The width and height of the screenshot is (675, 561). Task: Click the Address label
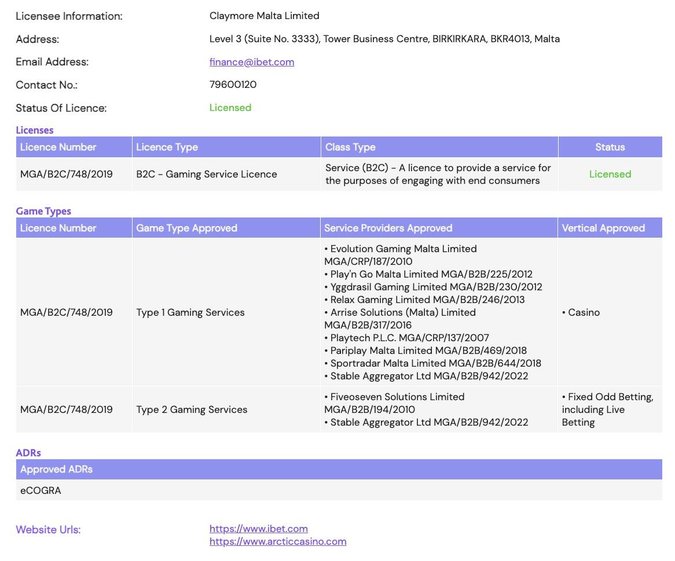pyautogui.click(x=37, y=39)
